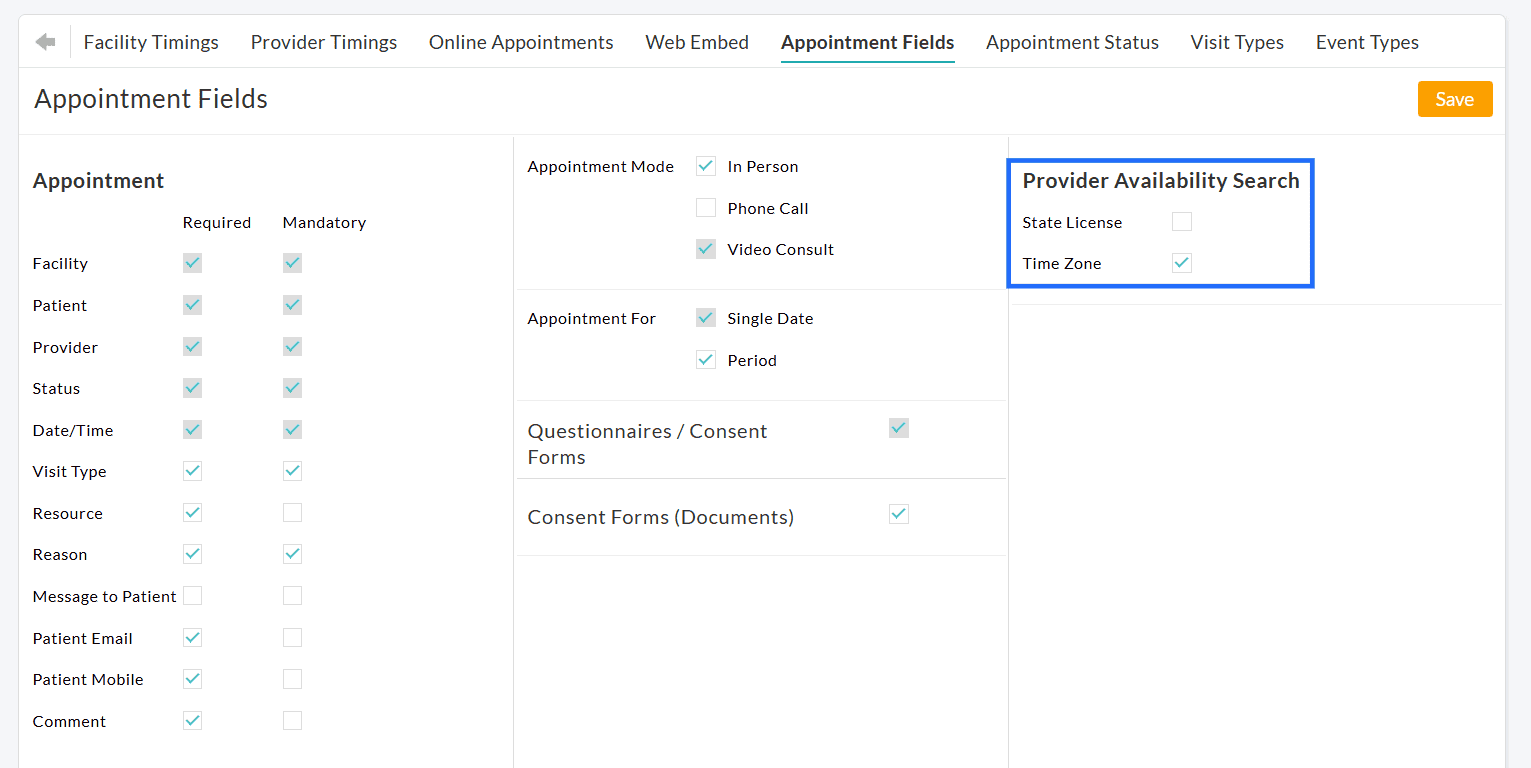Enable the Phone Call appointment mode
This screenshot has width=1531, height=768.
706,207
